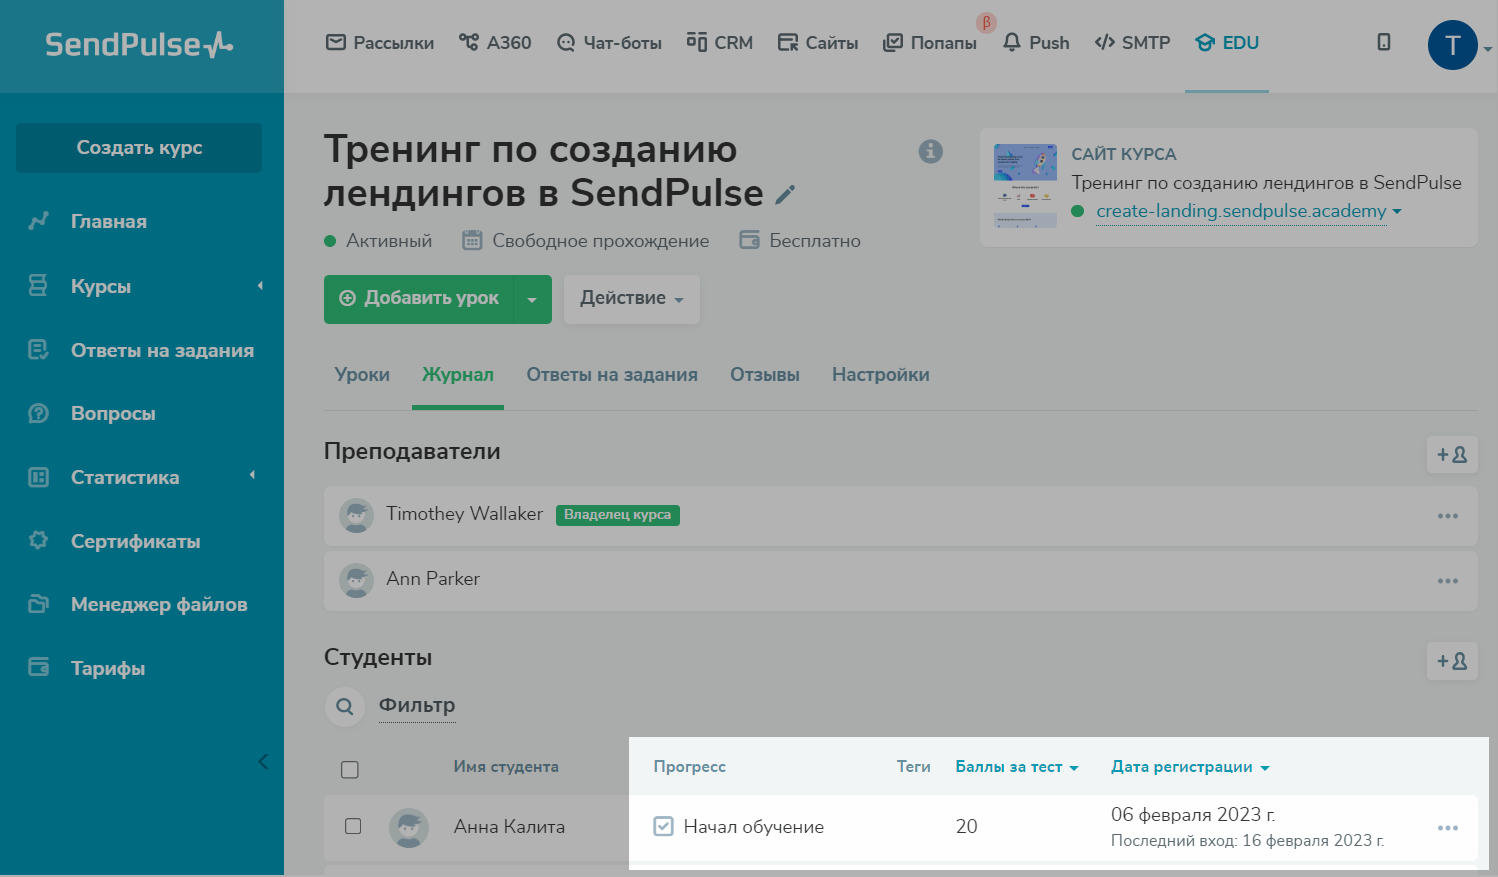
Task: Click the mobile device icon in header
Action: tap(1384, 42)
